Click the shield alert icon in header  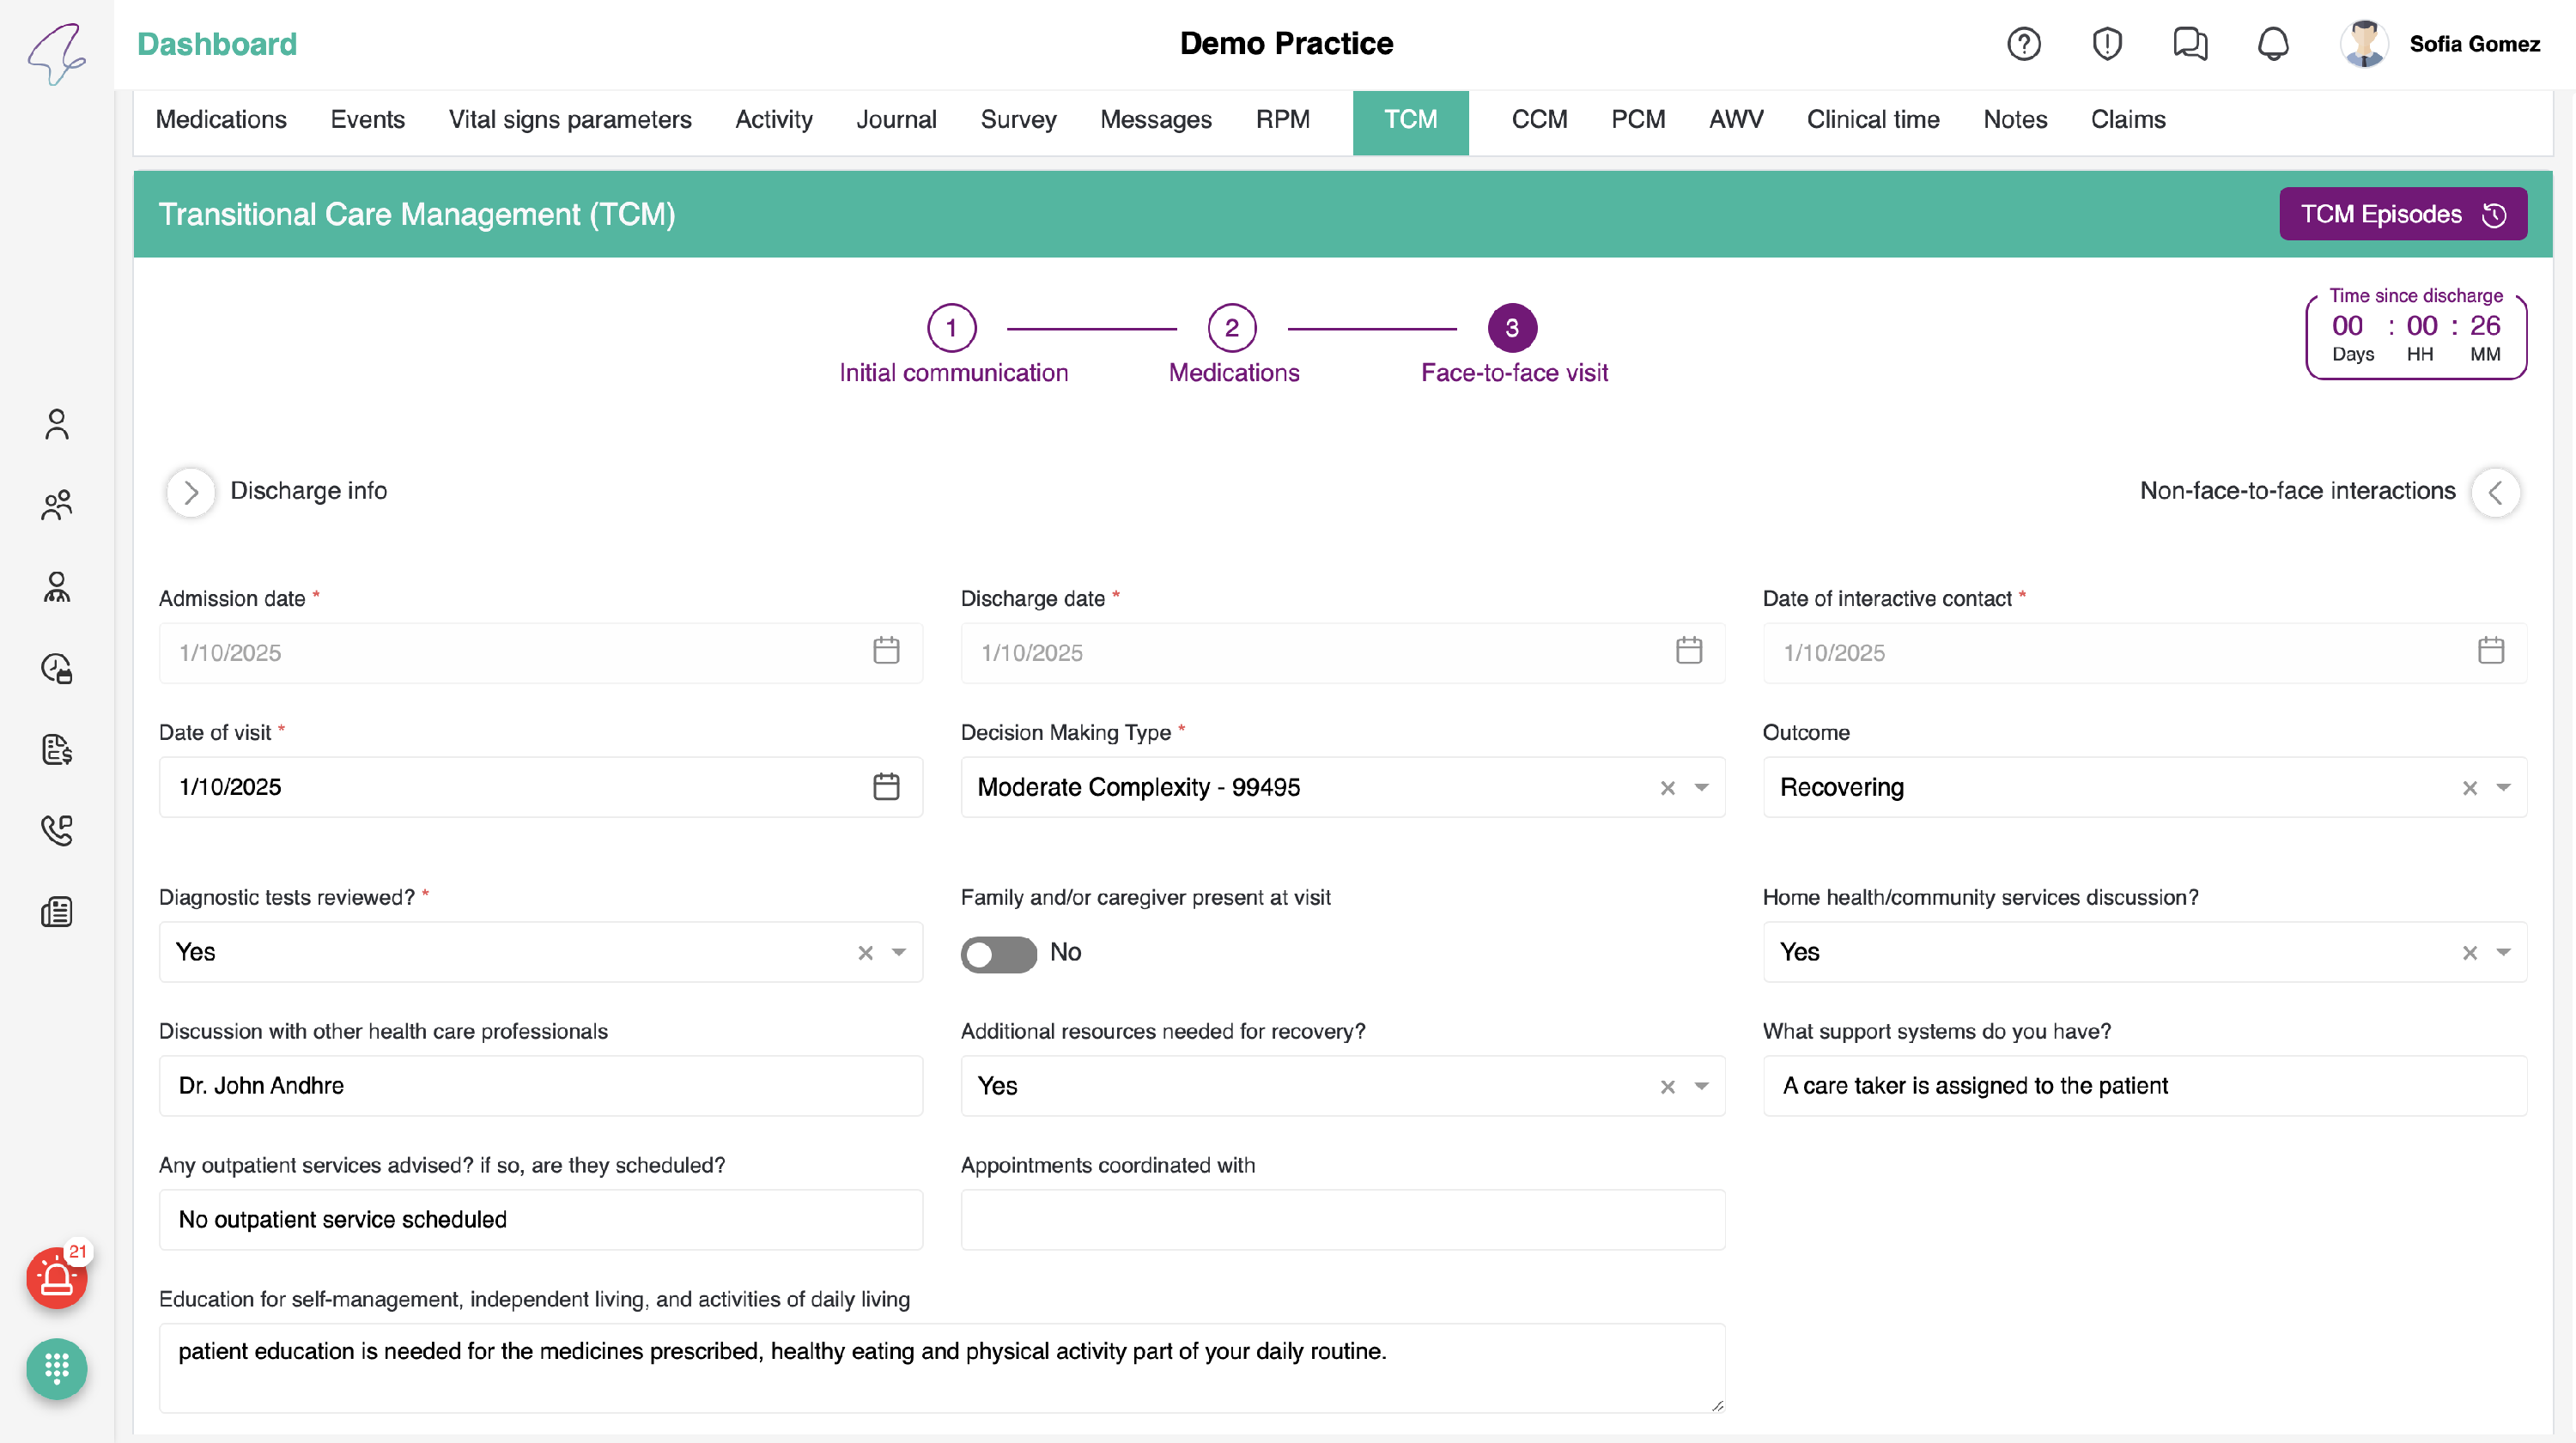pos(2106,44)
